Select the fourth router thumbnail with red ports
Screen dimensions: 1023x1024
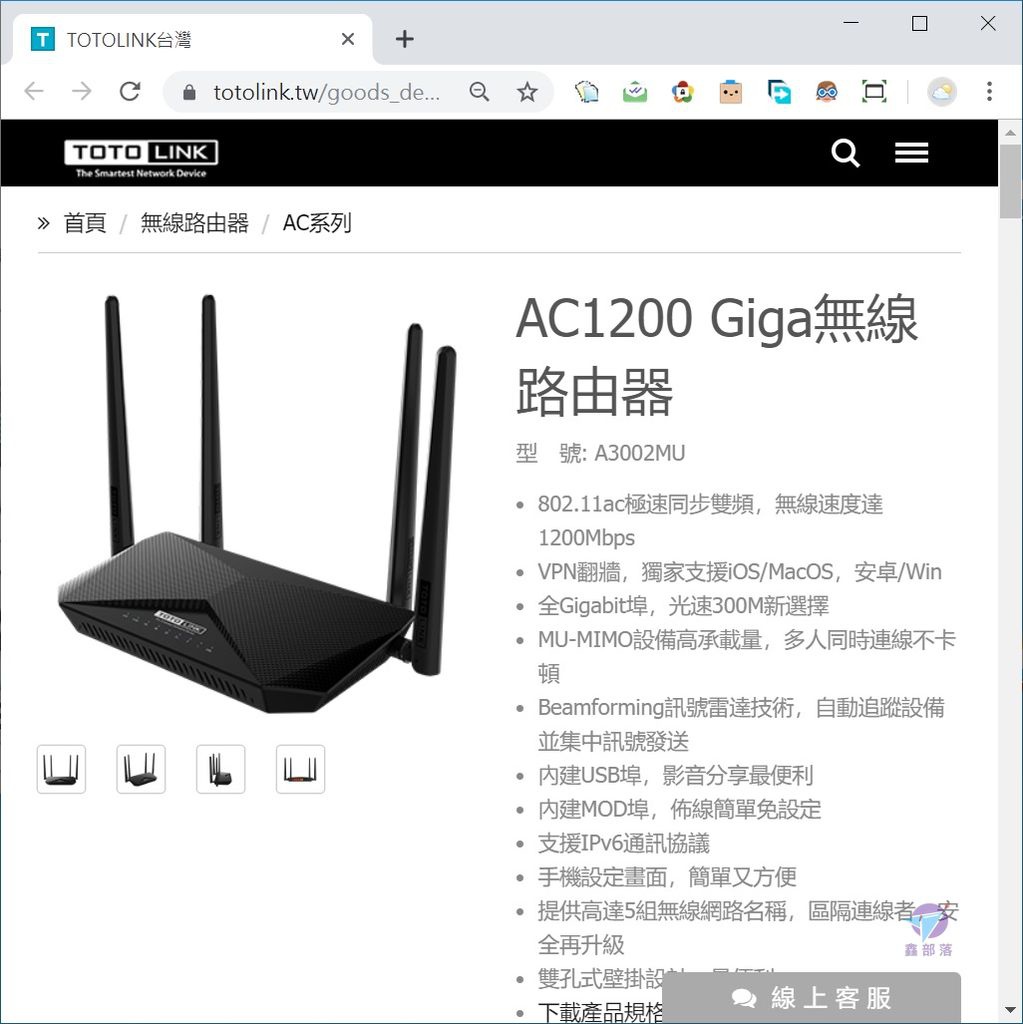300,769
